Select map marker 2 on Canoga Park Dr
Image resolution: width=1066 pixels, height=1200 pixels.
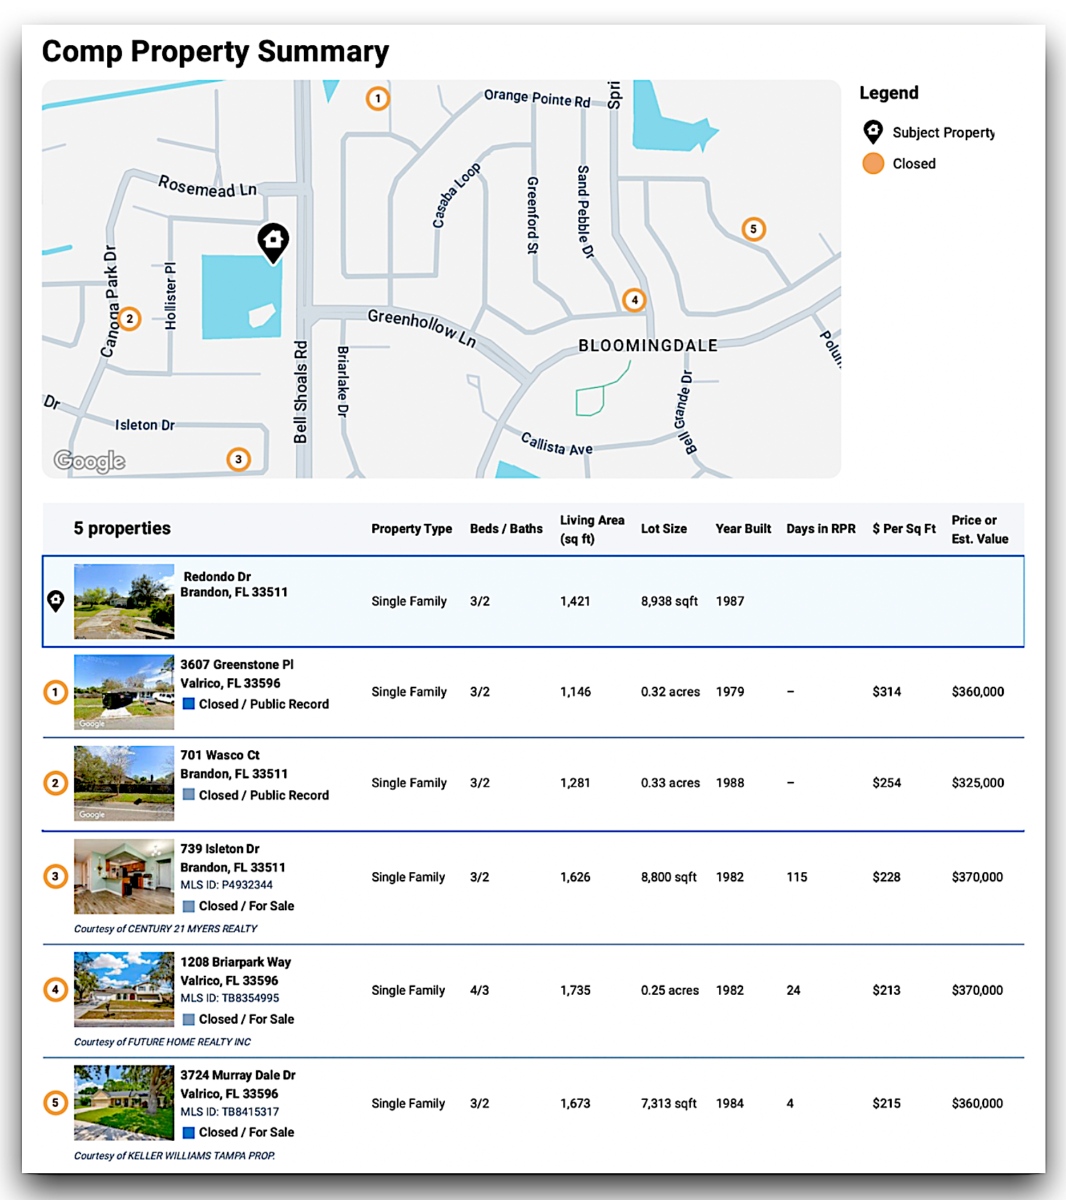[129, 319]
